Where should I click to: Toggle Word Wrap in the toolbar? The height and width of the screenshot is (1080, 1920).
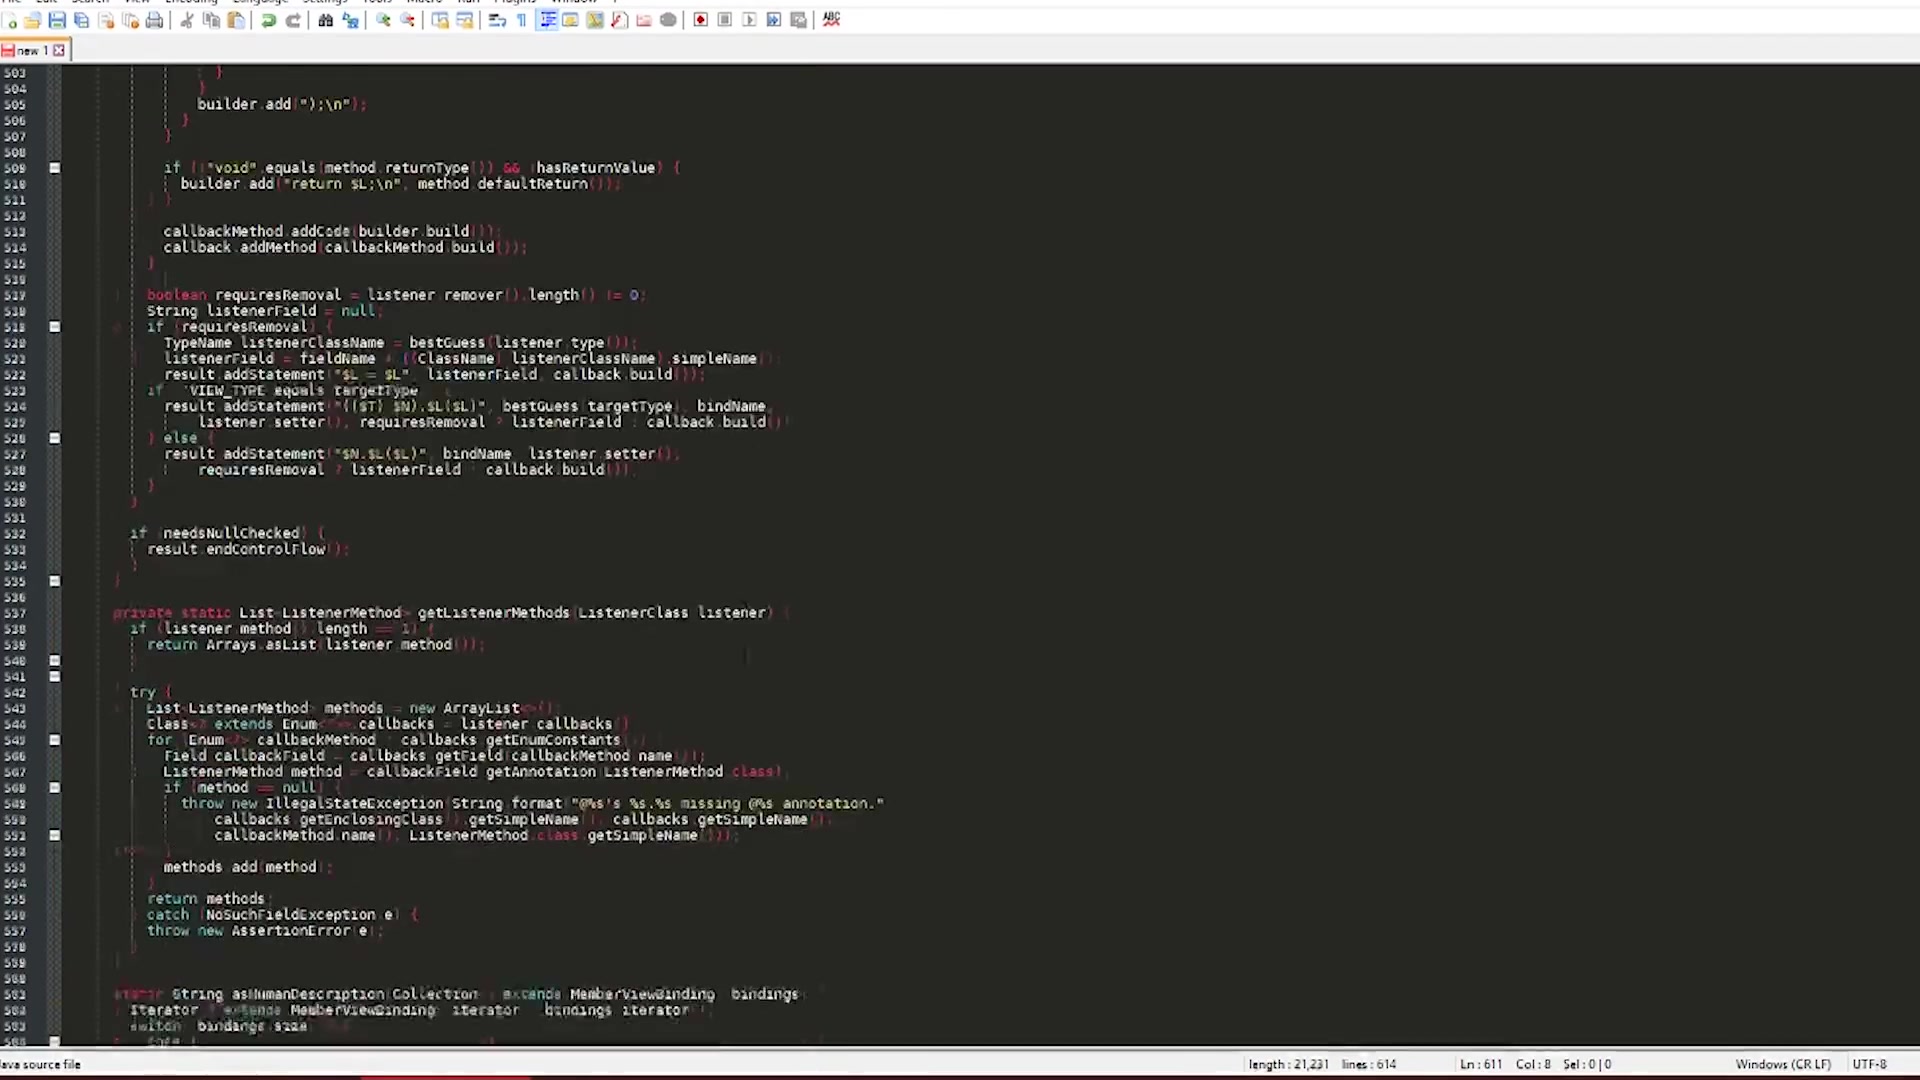pyautogui.click(x=497, y=20)
